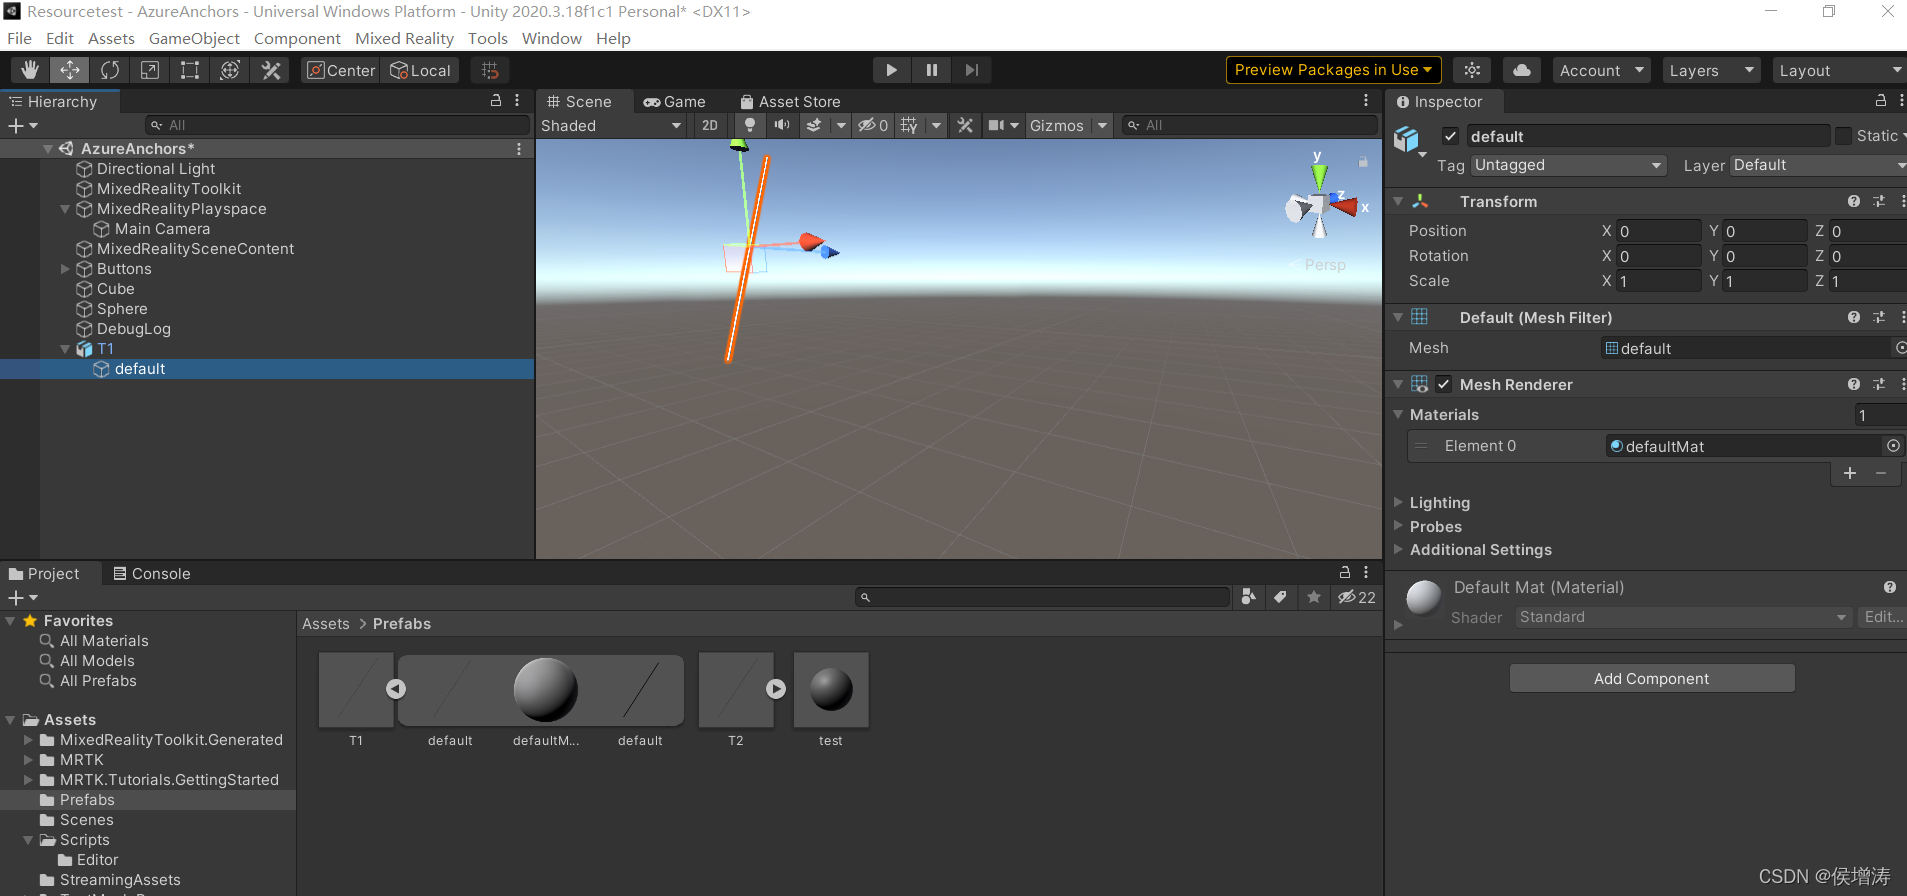Toggle scene audio speaker icon
1907x896 pixels.
[x=782, y=125]
